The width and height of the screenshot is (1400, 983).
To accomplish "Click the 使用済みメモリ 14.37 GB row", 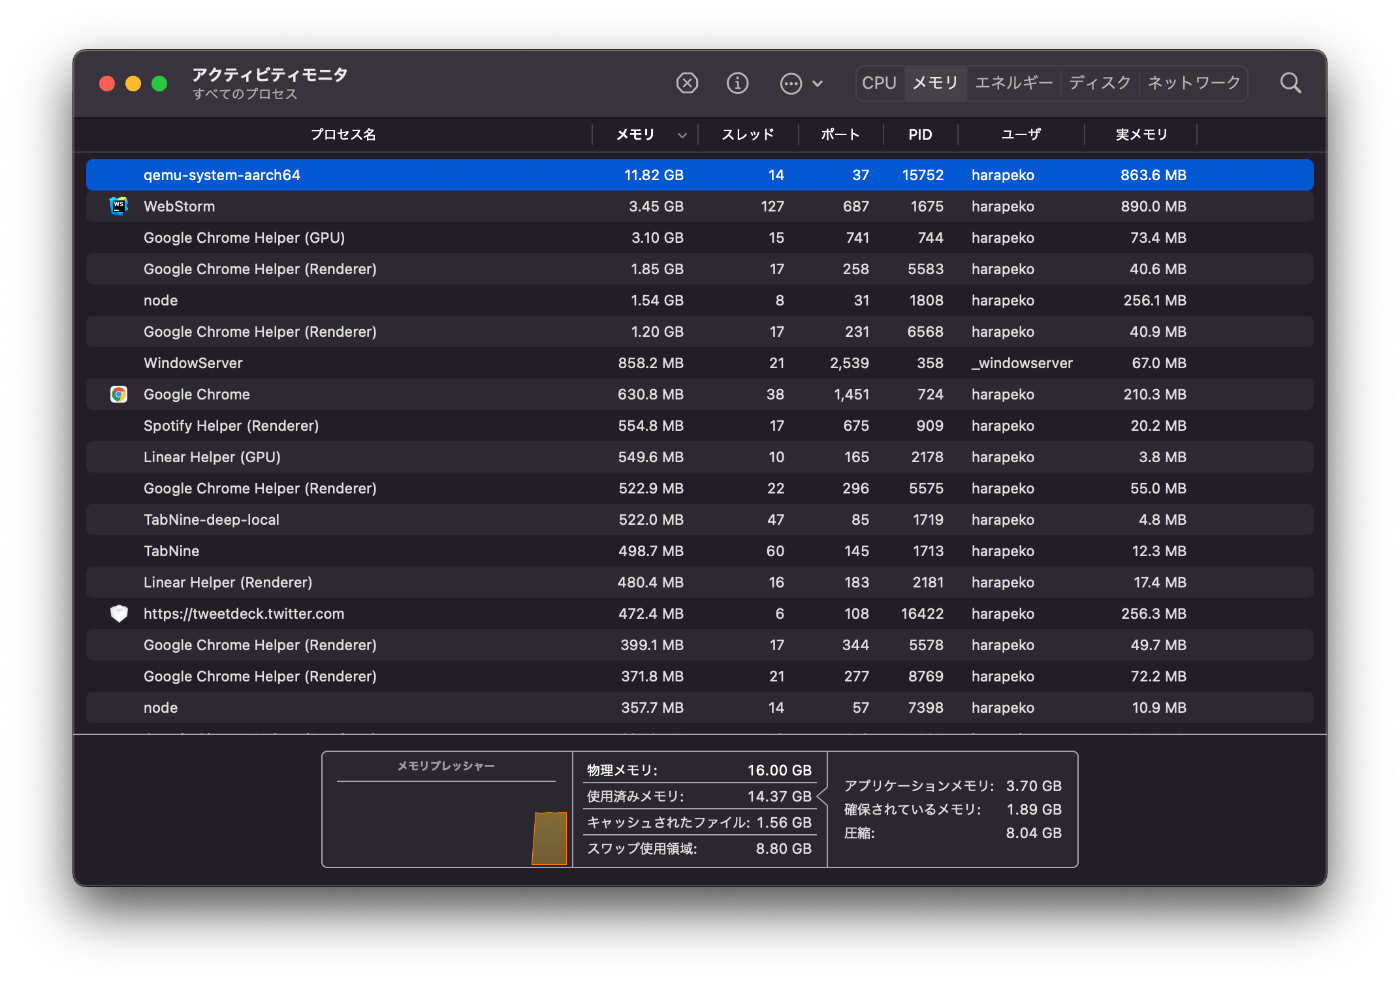I will pos(699,797).
